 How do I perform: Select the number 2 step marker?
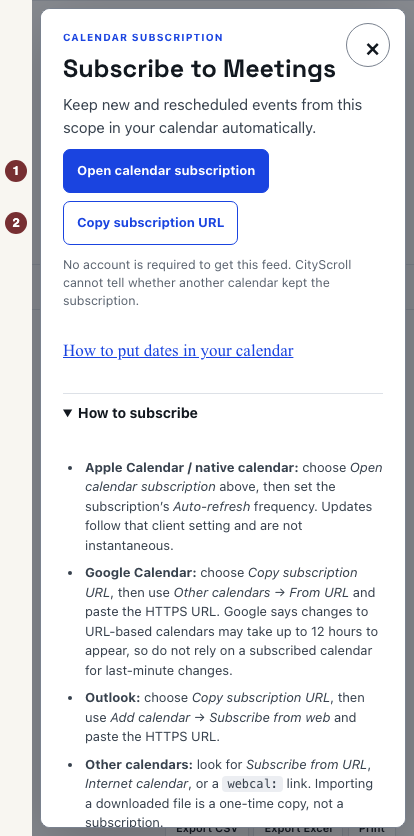click(16, 223)
